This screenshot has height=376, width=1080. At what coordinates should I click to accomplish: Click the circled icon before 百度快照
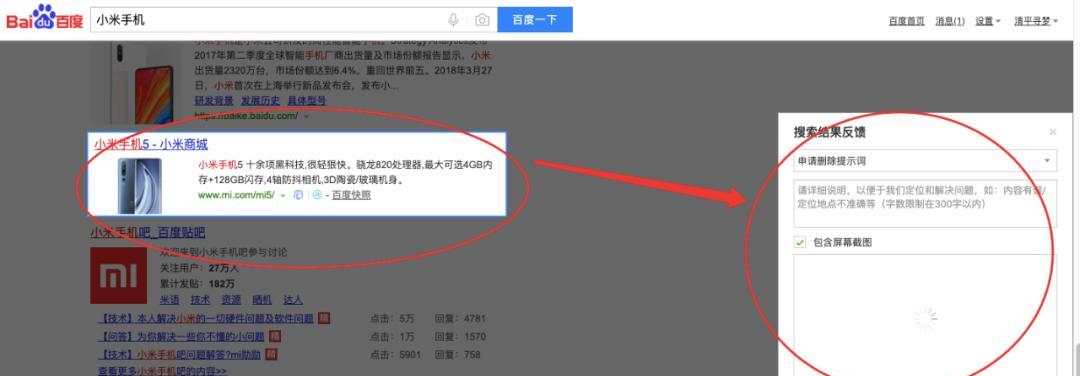click(x=317, y=195)
